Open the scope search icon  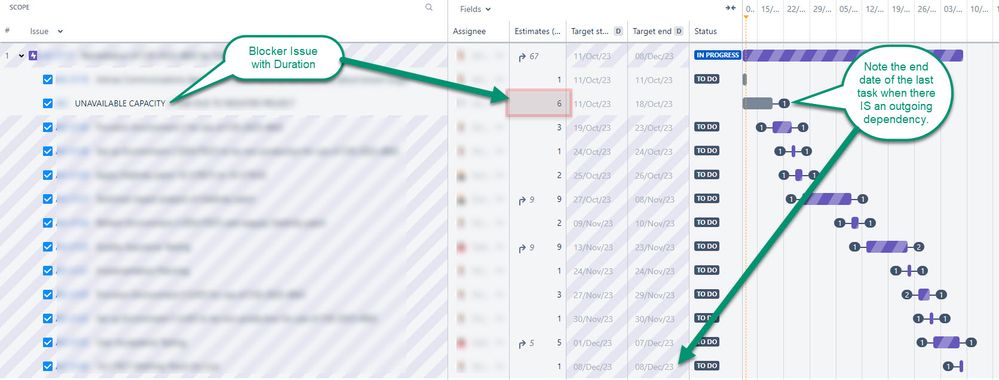(429, 8)
